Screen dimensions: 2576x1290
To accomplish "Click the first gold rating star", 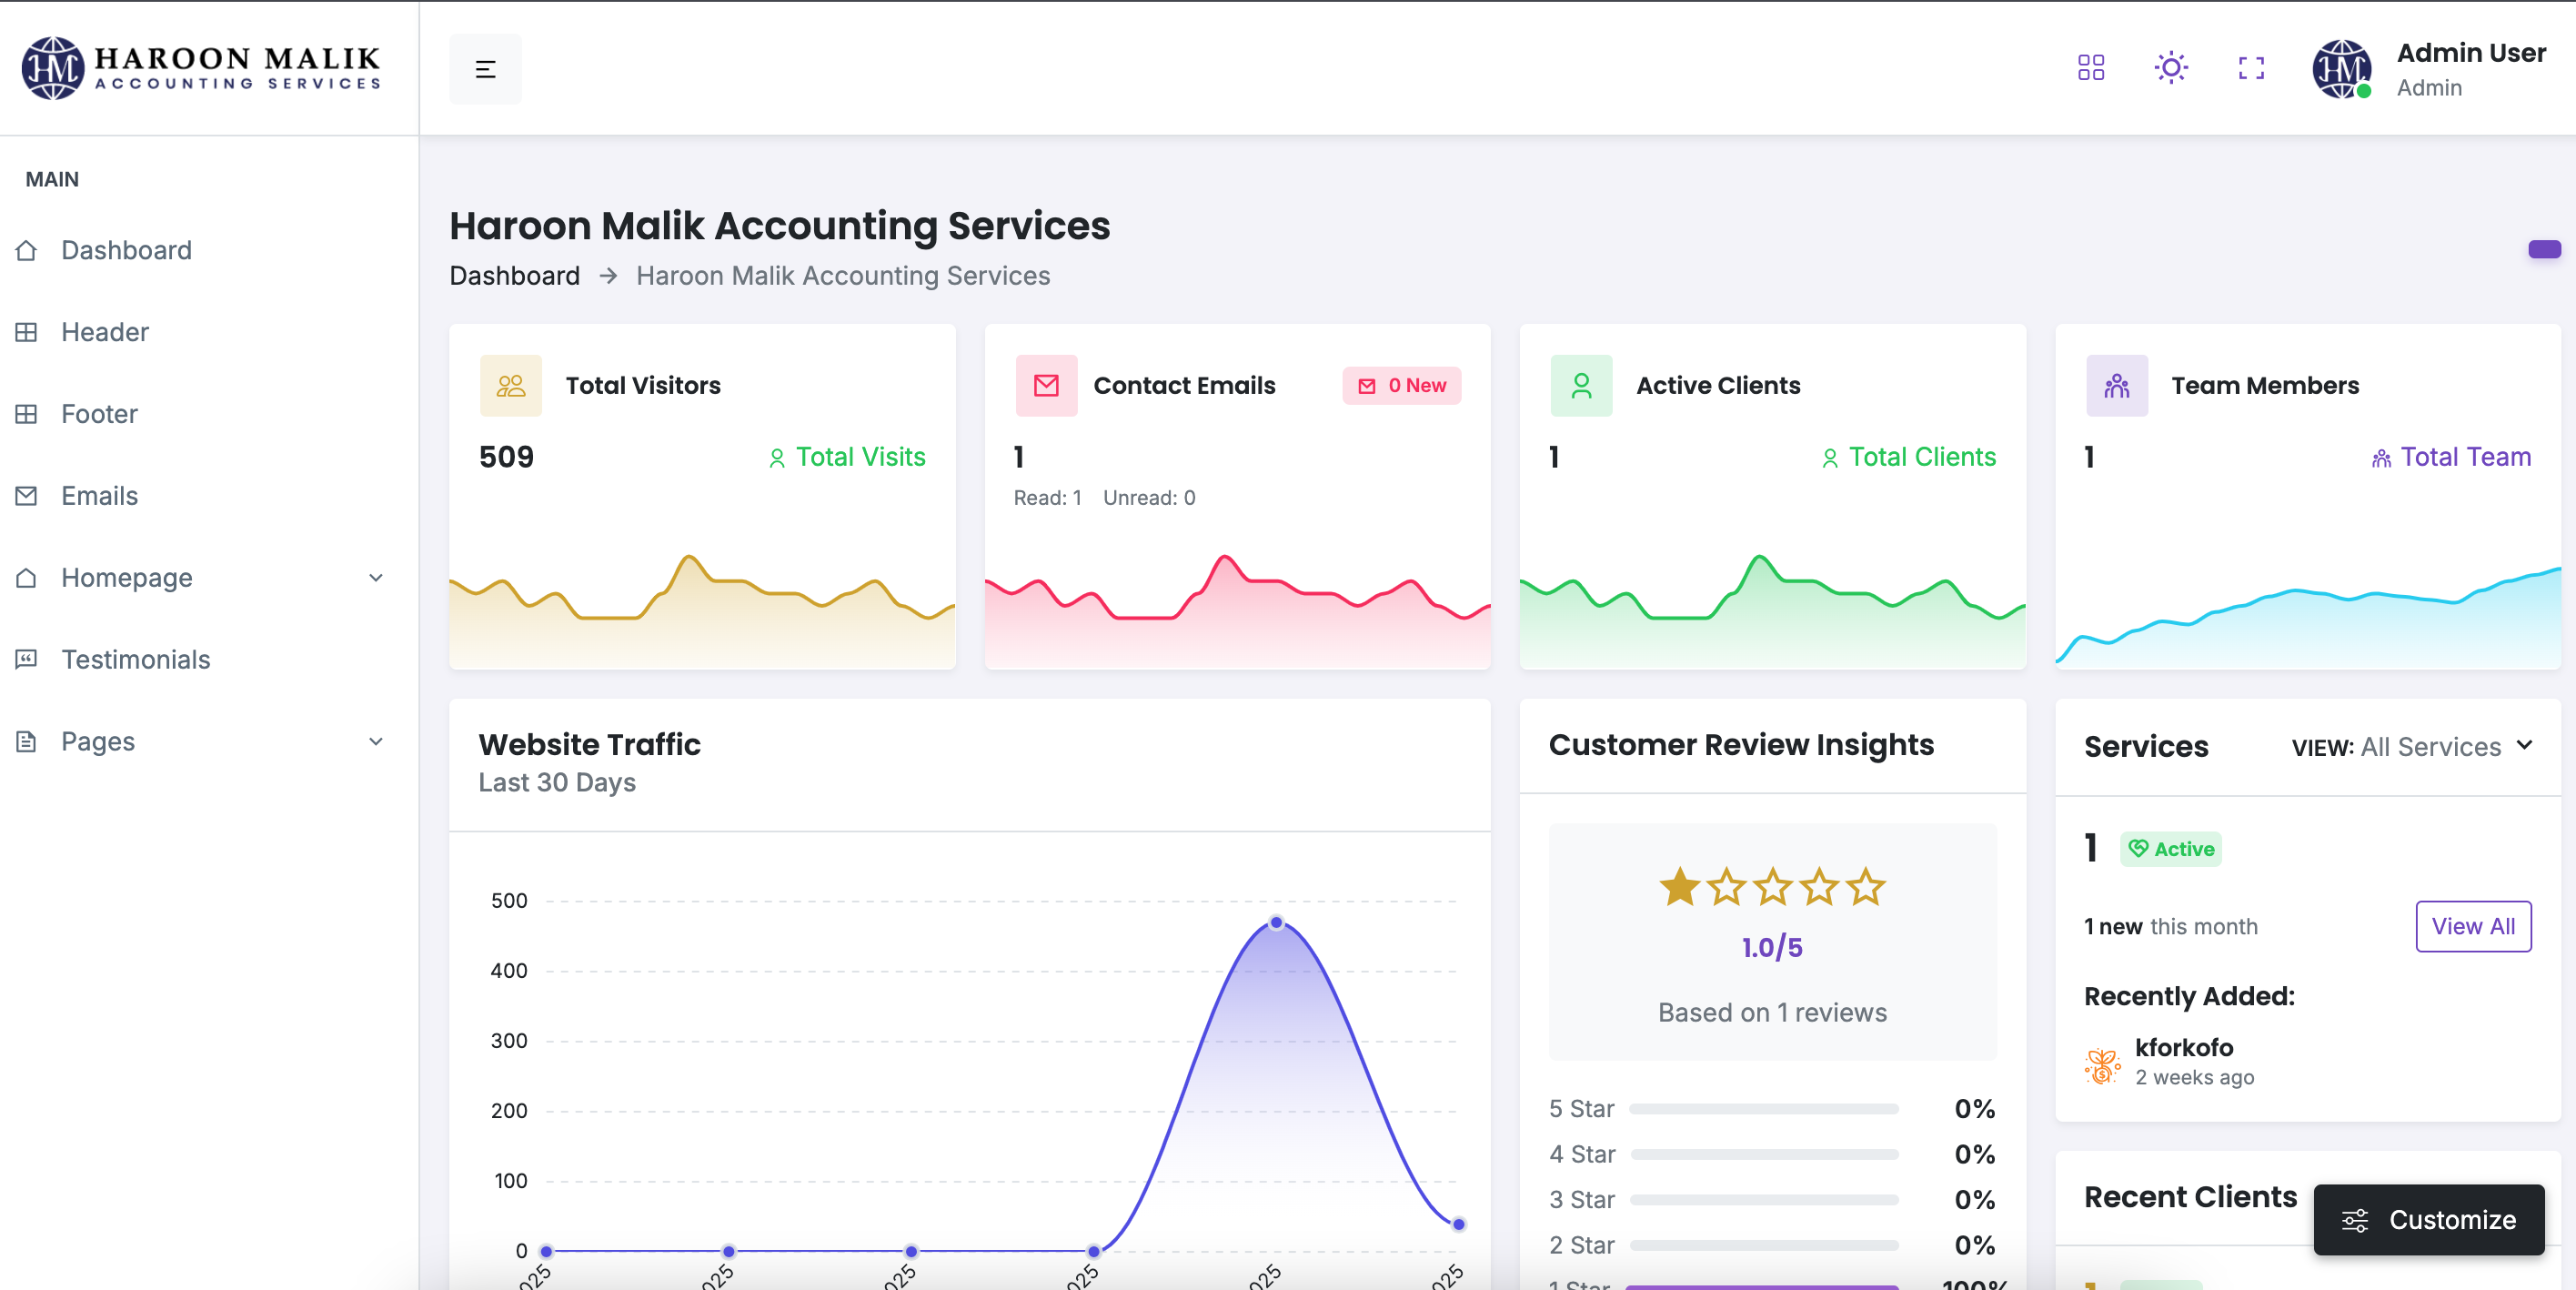I will click(x=1679, y=887).
